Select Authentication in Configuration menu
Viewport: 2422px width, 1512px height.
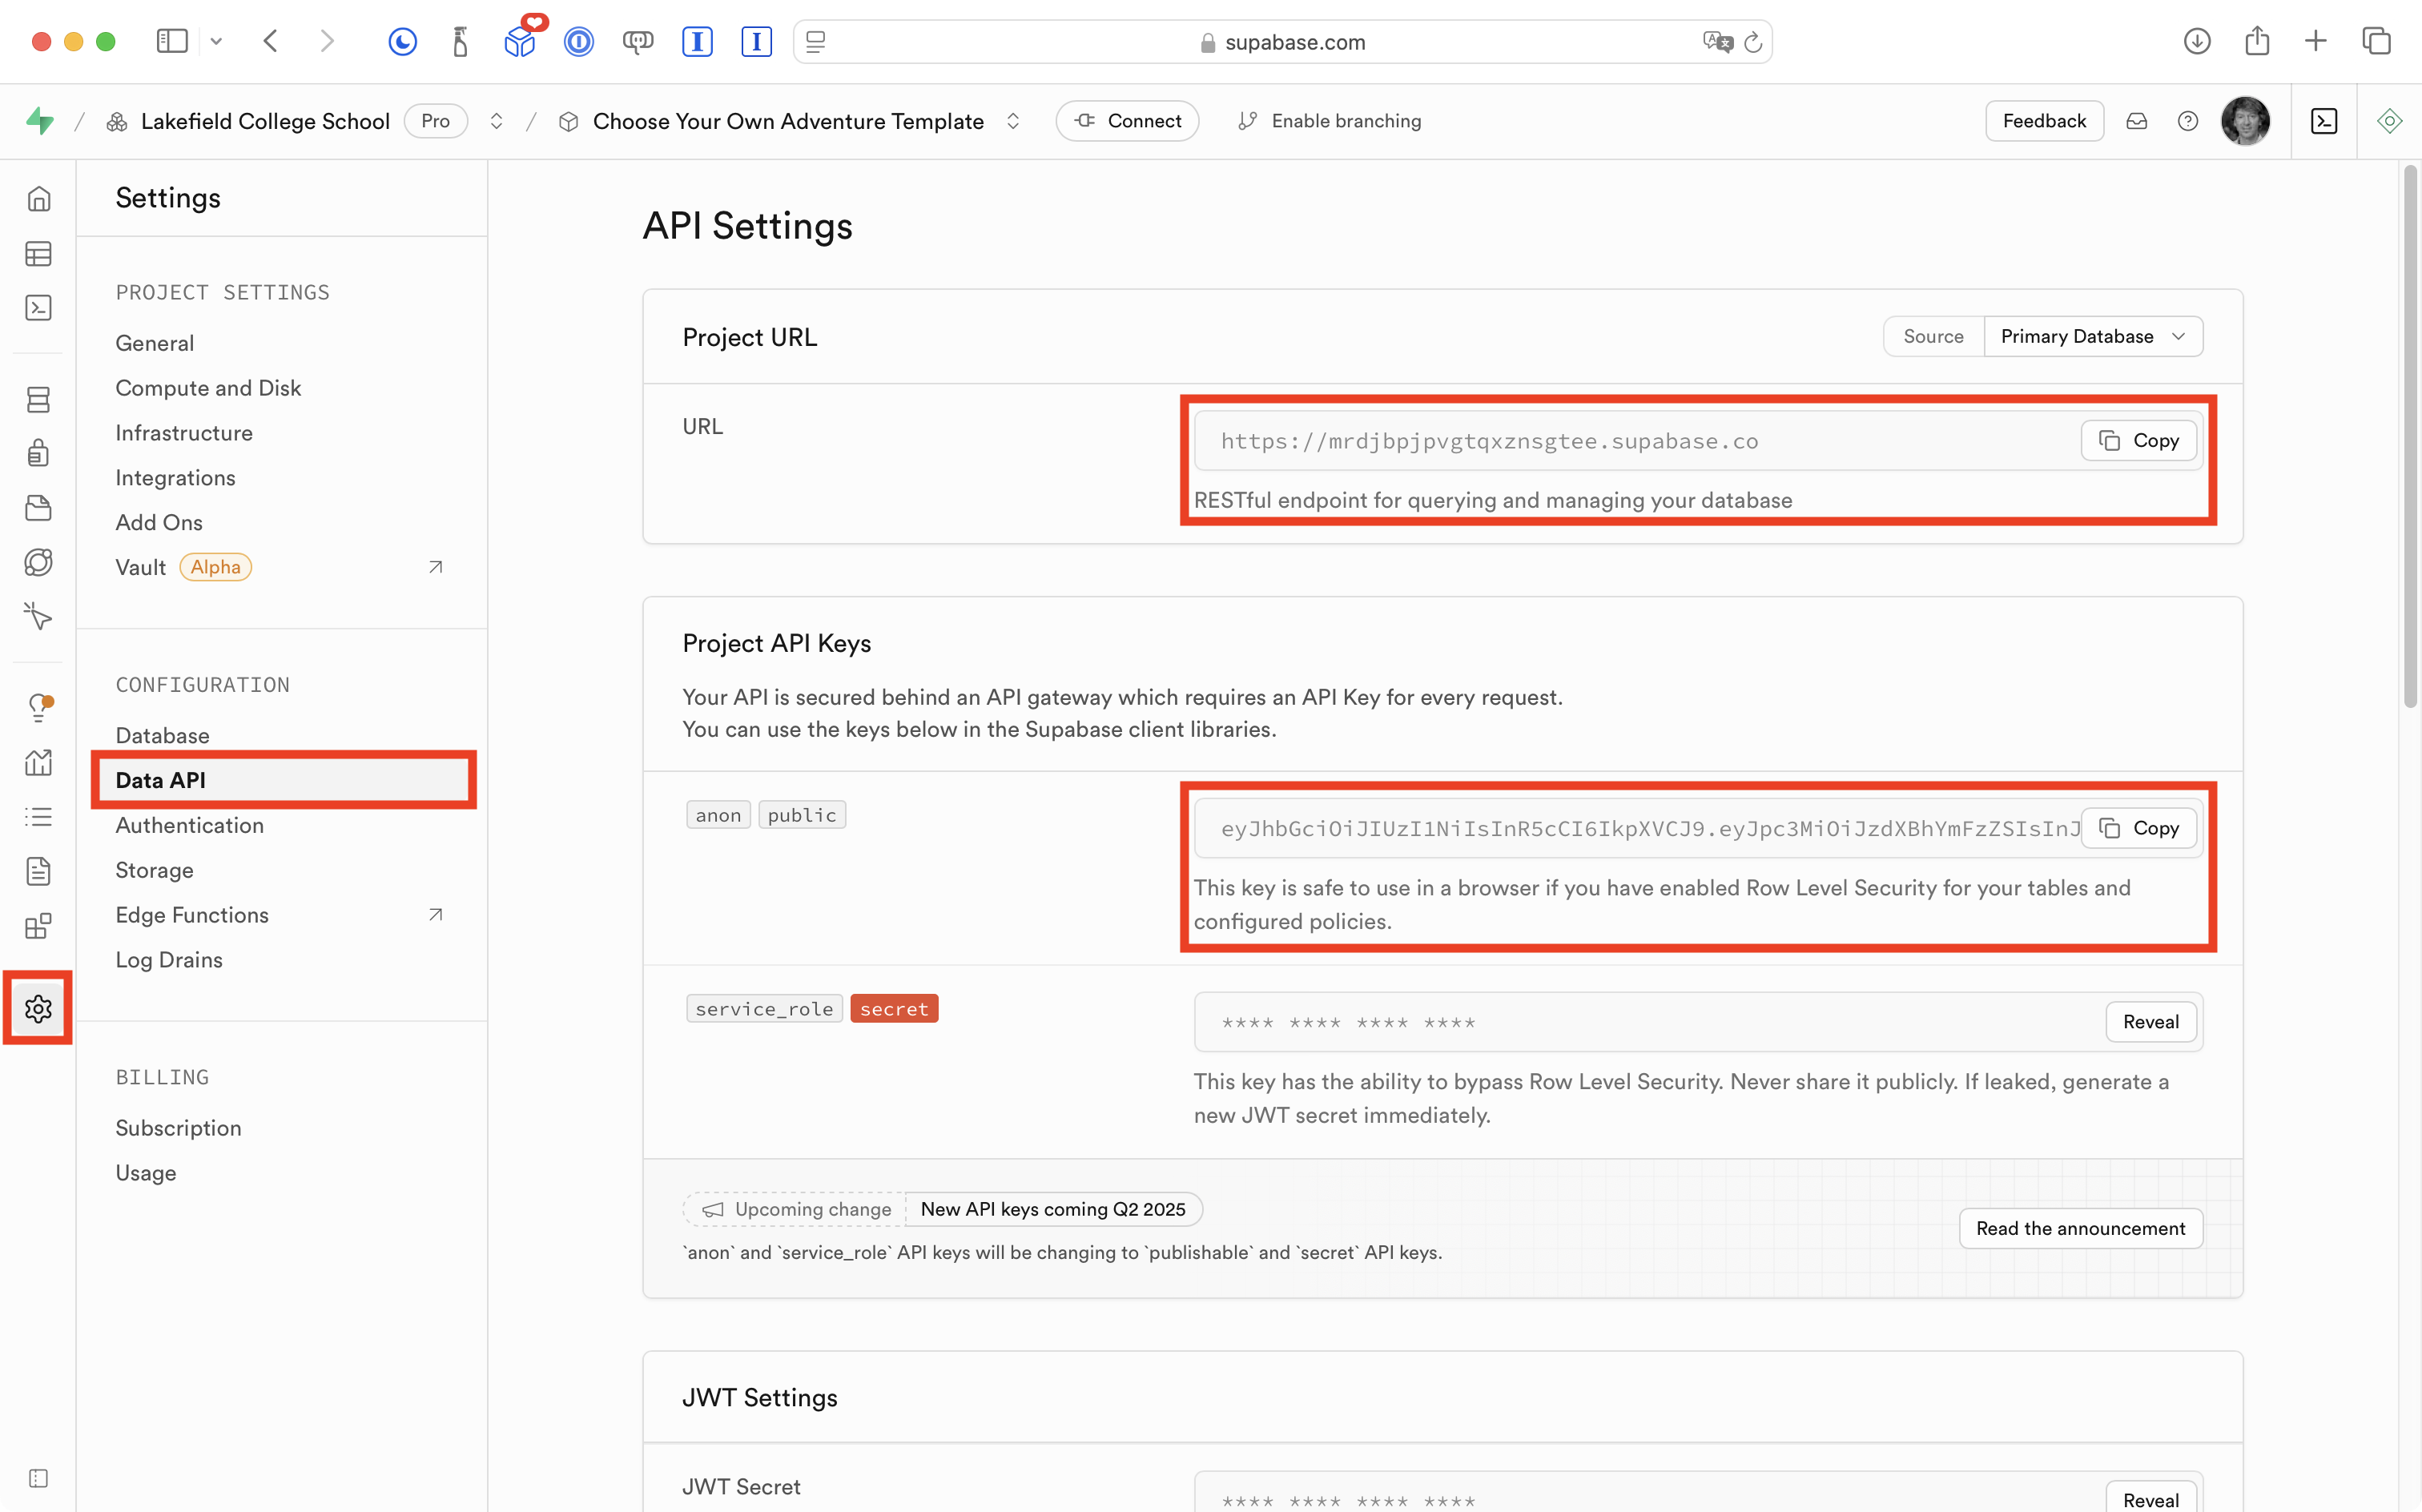[190, 825]
